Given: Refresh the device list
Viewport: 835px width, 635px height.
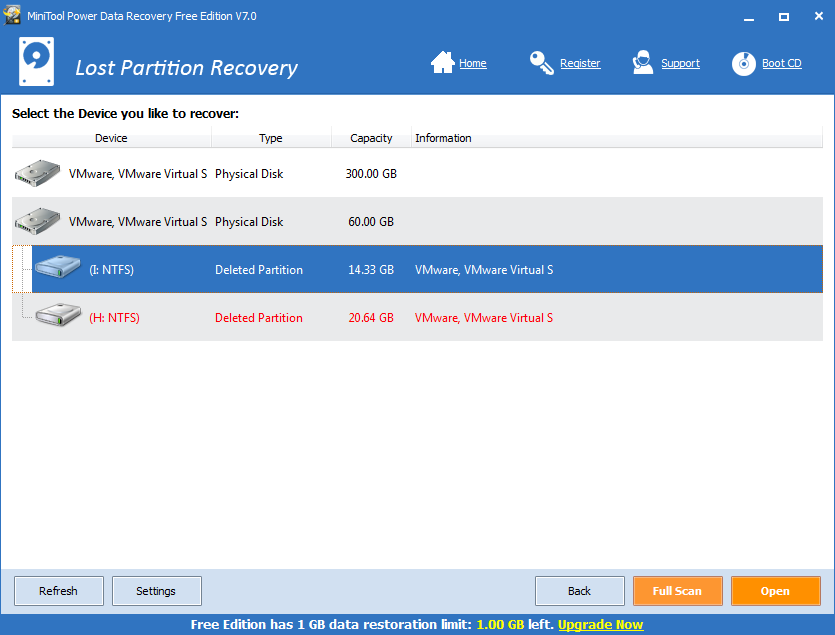Looking at the screenshot, I should pos(59,591).
